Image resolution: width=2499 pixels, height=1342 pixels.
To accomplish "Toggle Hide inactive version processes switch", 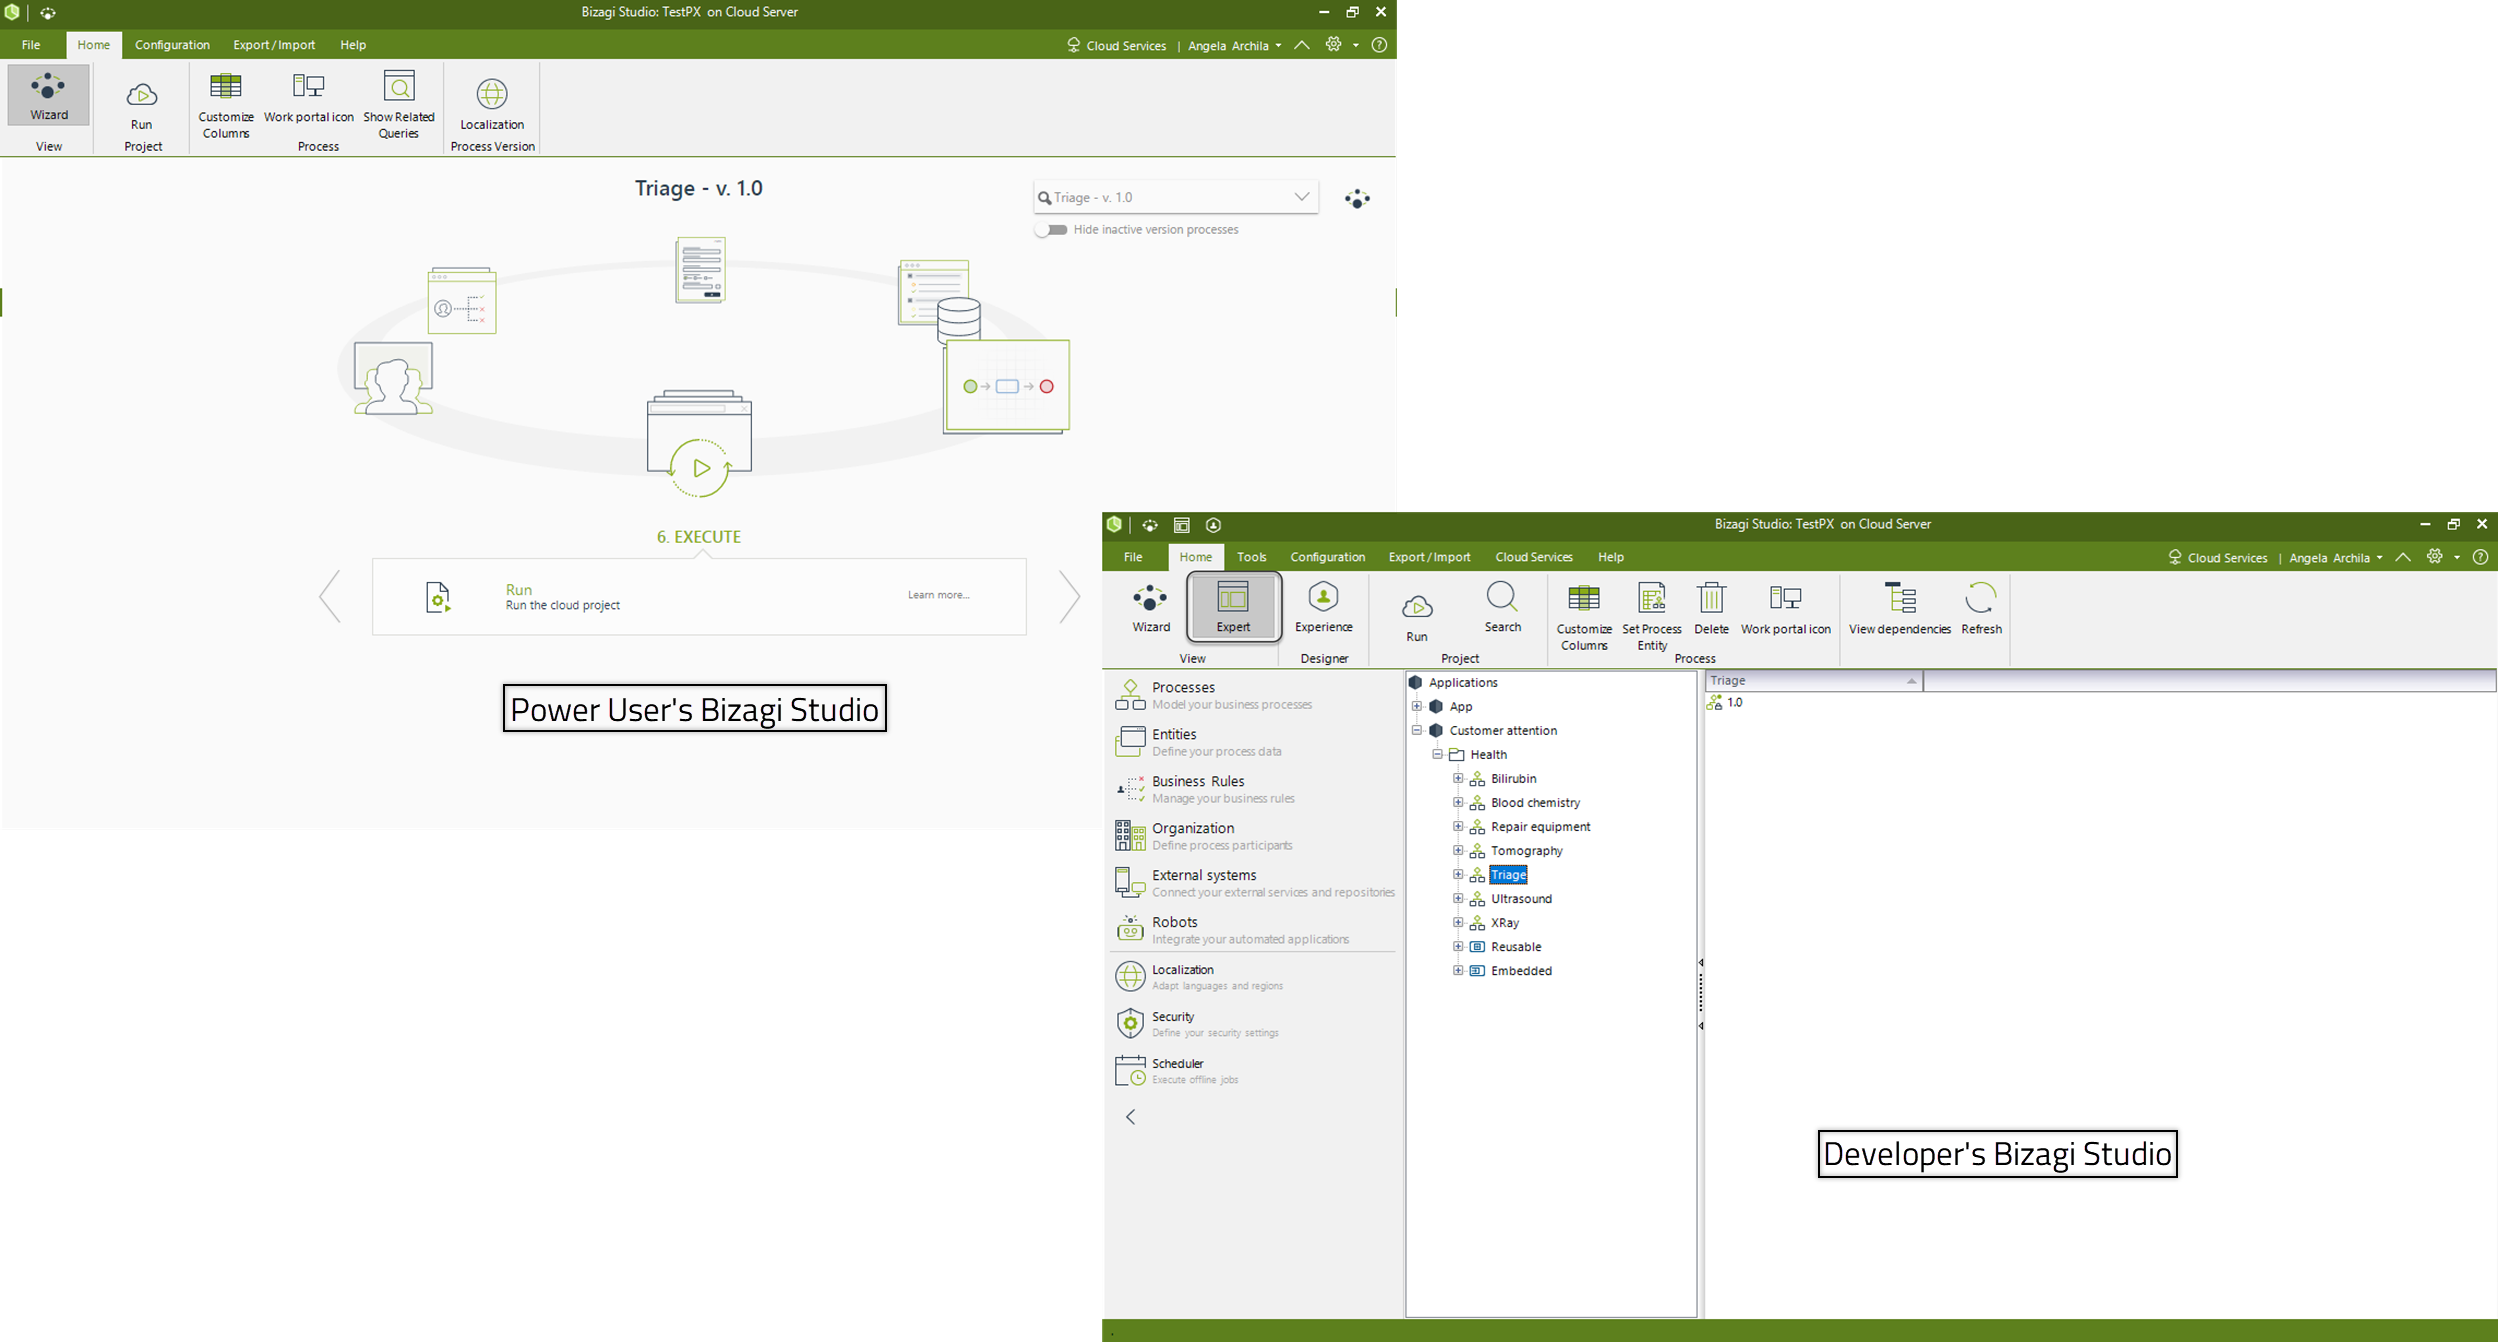I will [1051, 230].
